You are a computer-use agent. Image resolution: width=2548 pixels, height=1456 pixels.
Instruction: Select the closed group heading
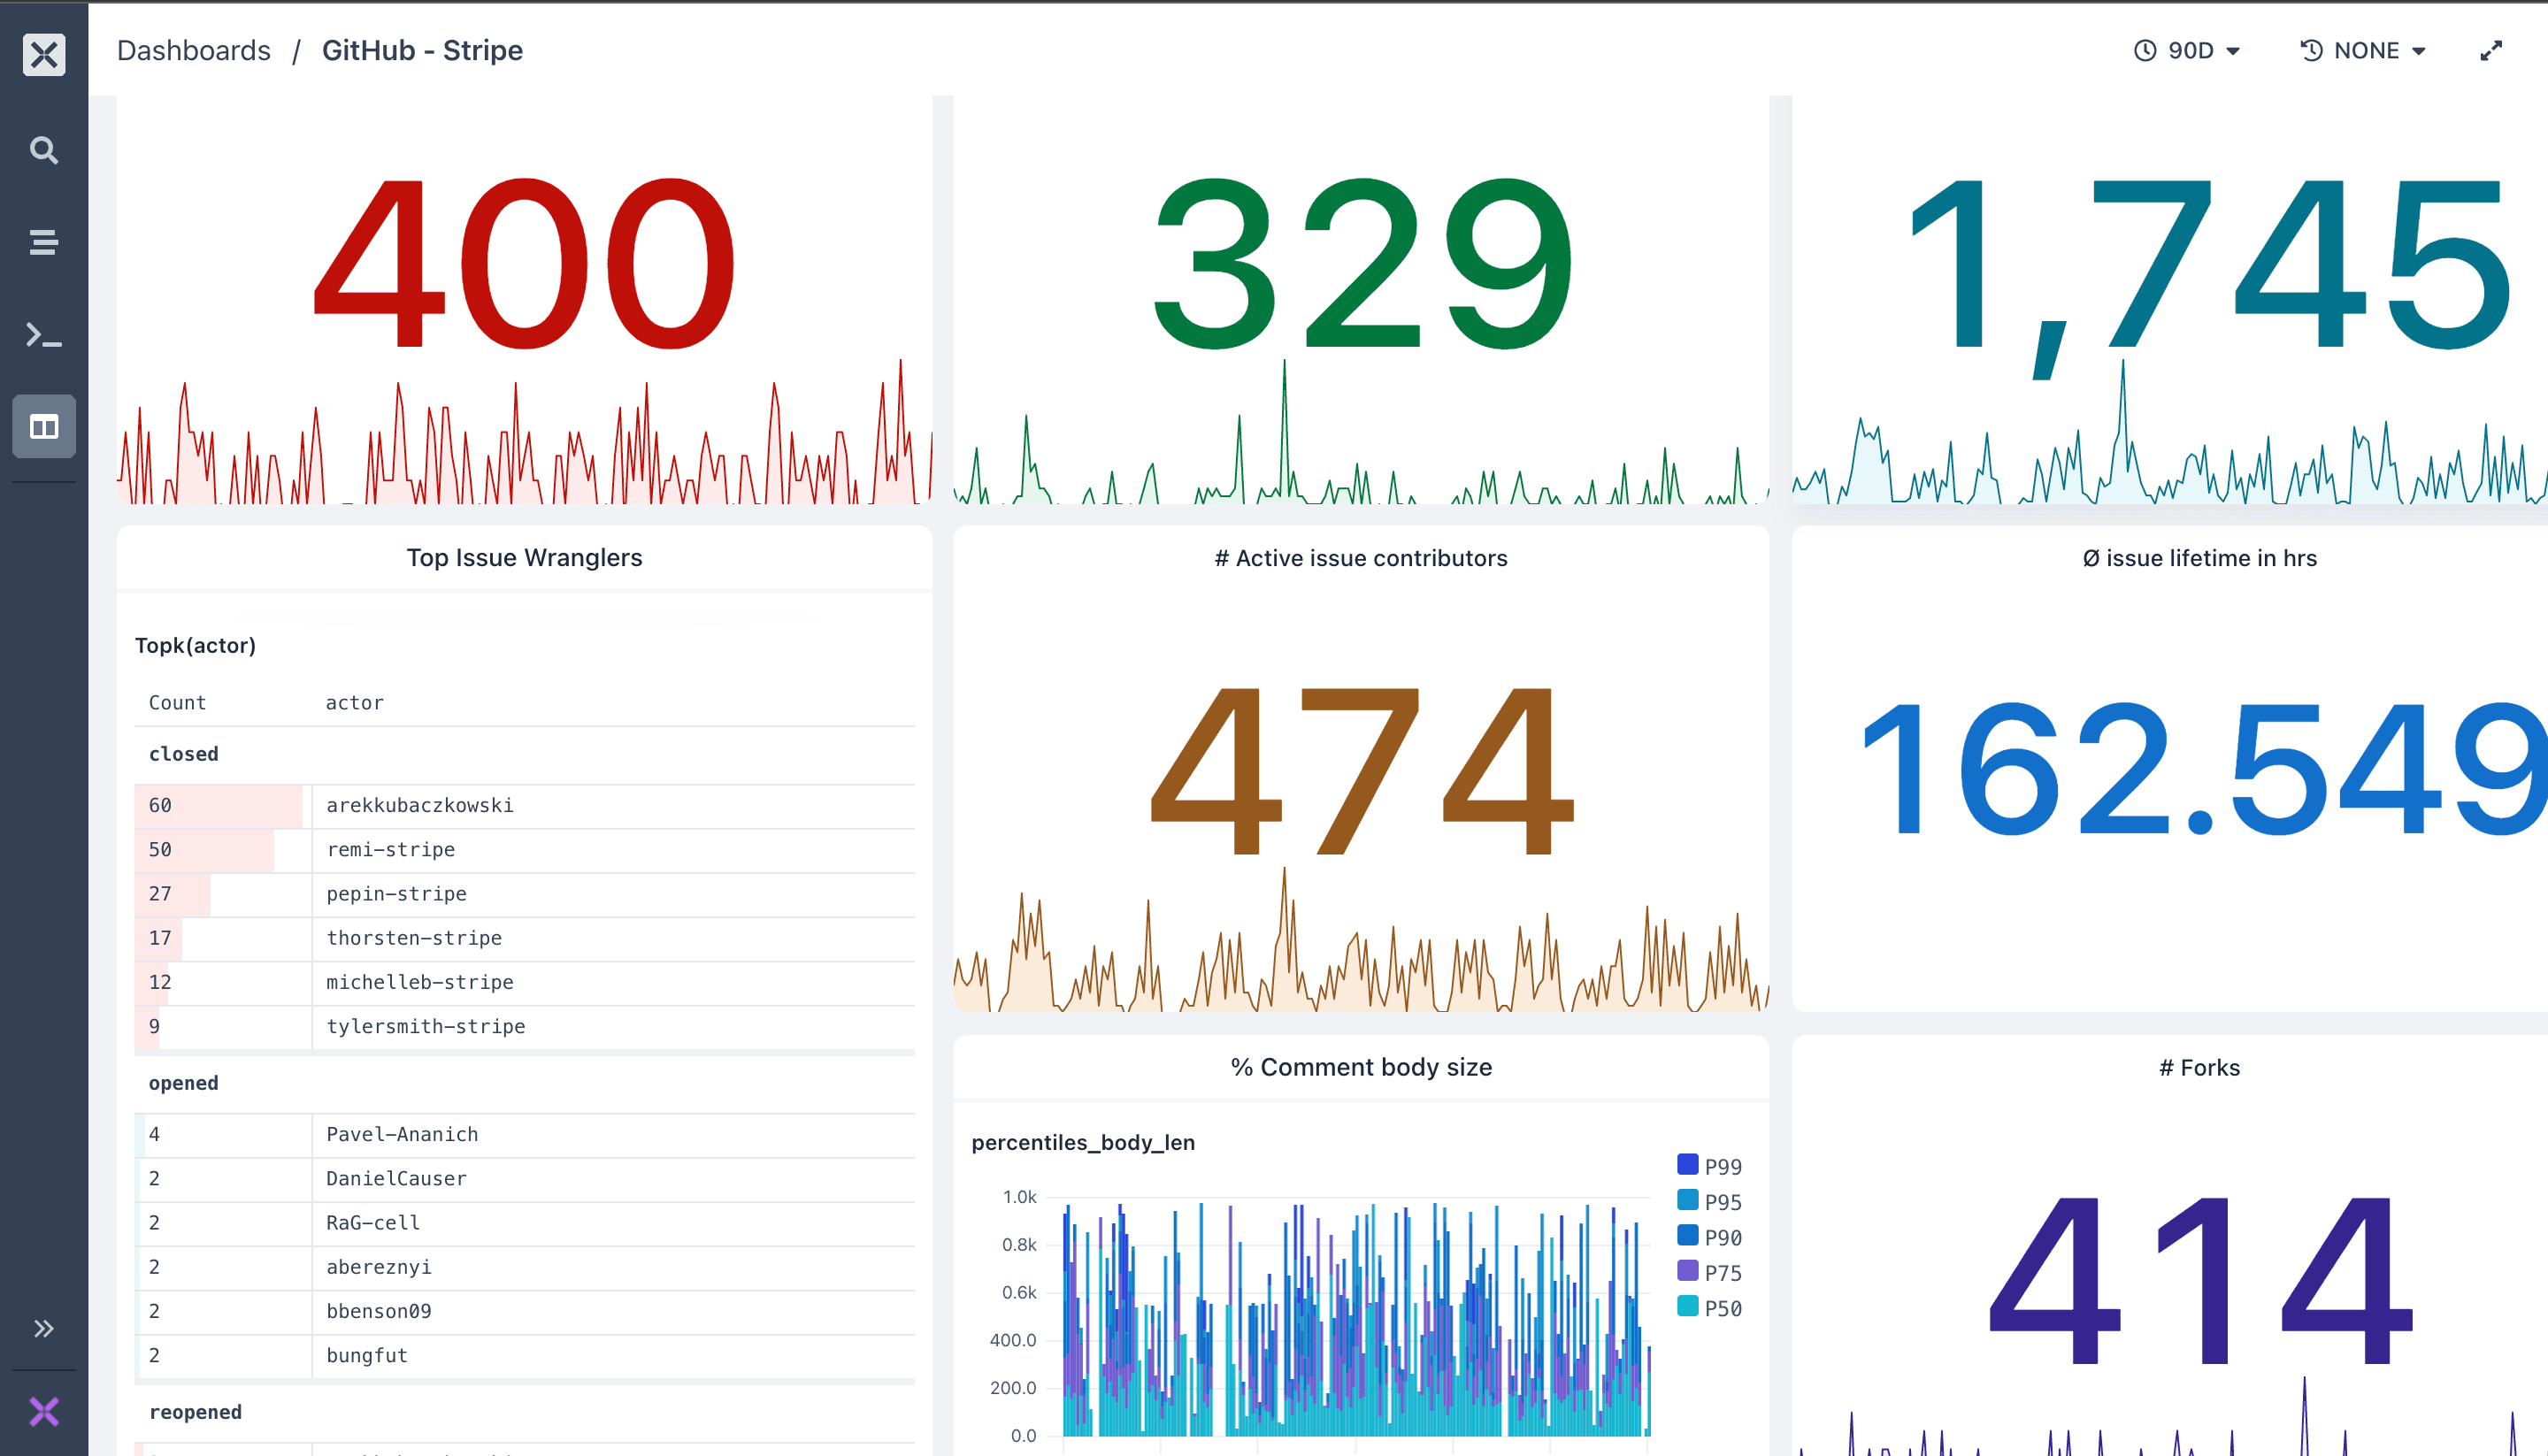click(183, 754)
